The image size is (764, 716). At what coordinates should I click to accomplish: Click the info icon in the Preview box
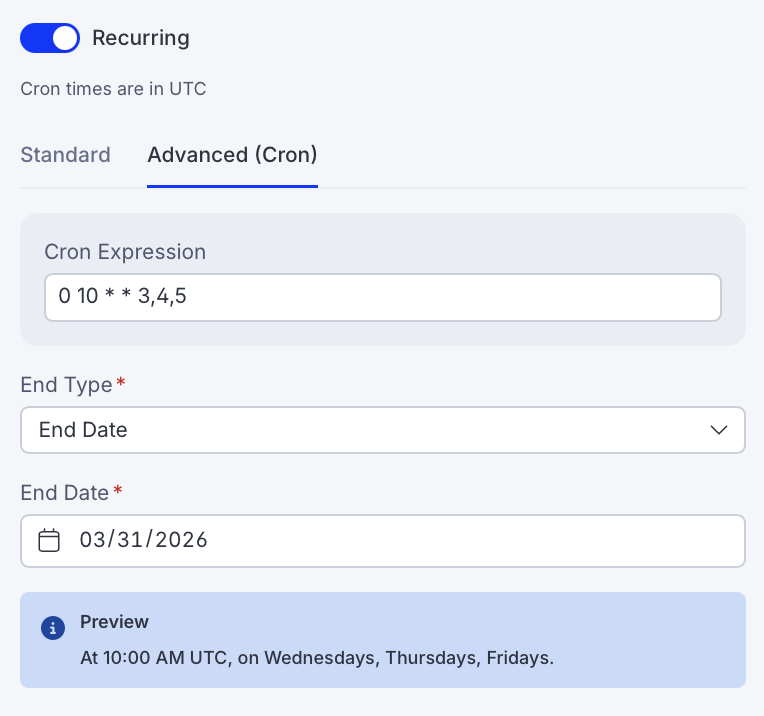pos(53,628)
